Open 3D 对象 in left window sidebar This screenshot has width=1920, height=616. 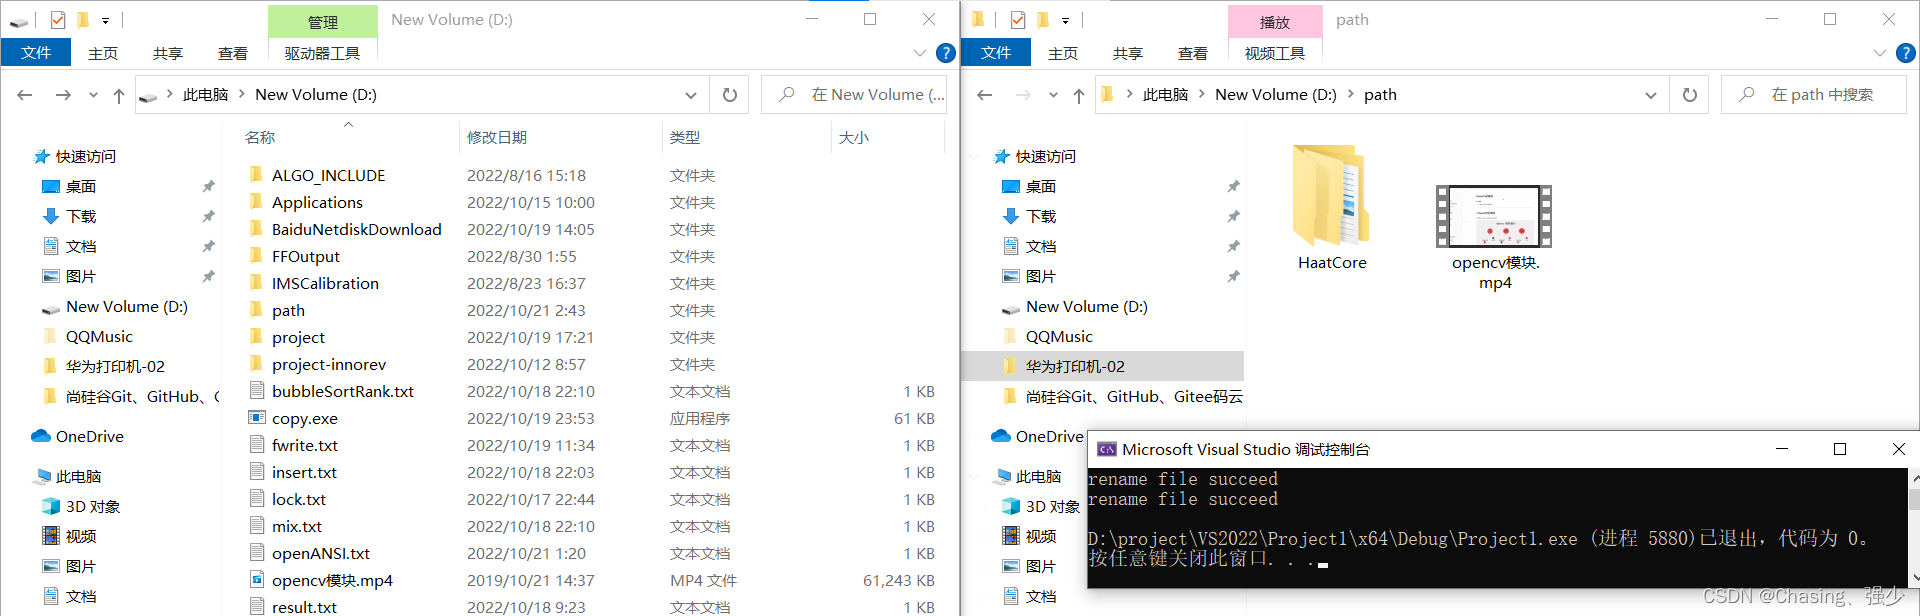click(93, 507)
